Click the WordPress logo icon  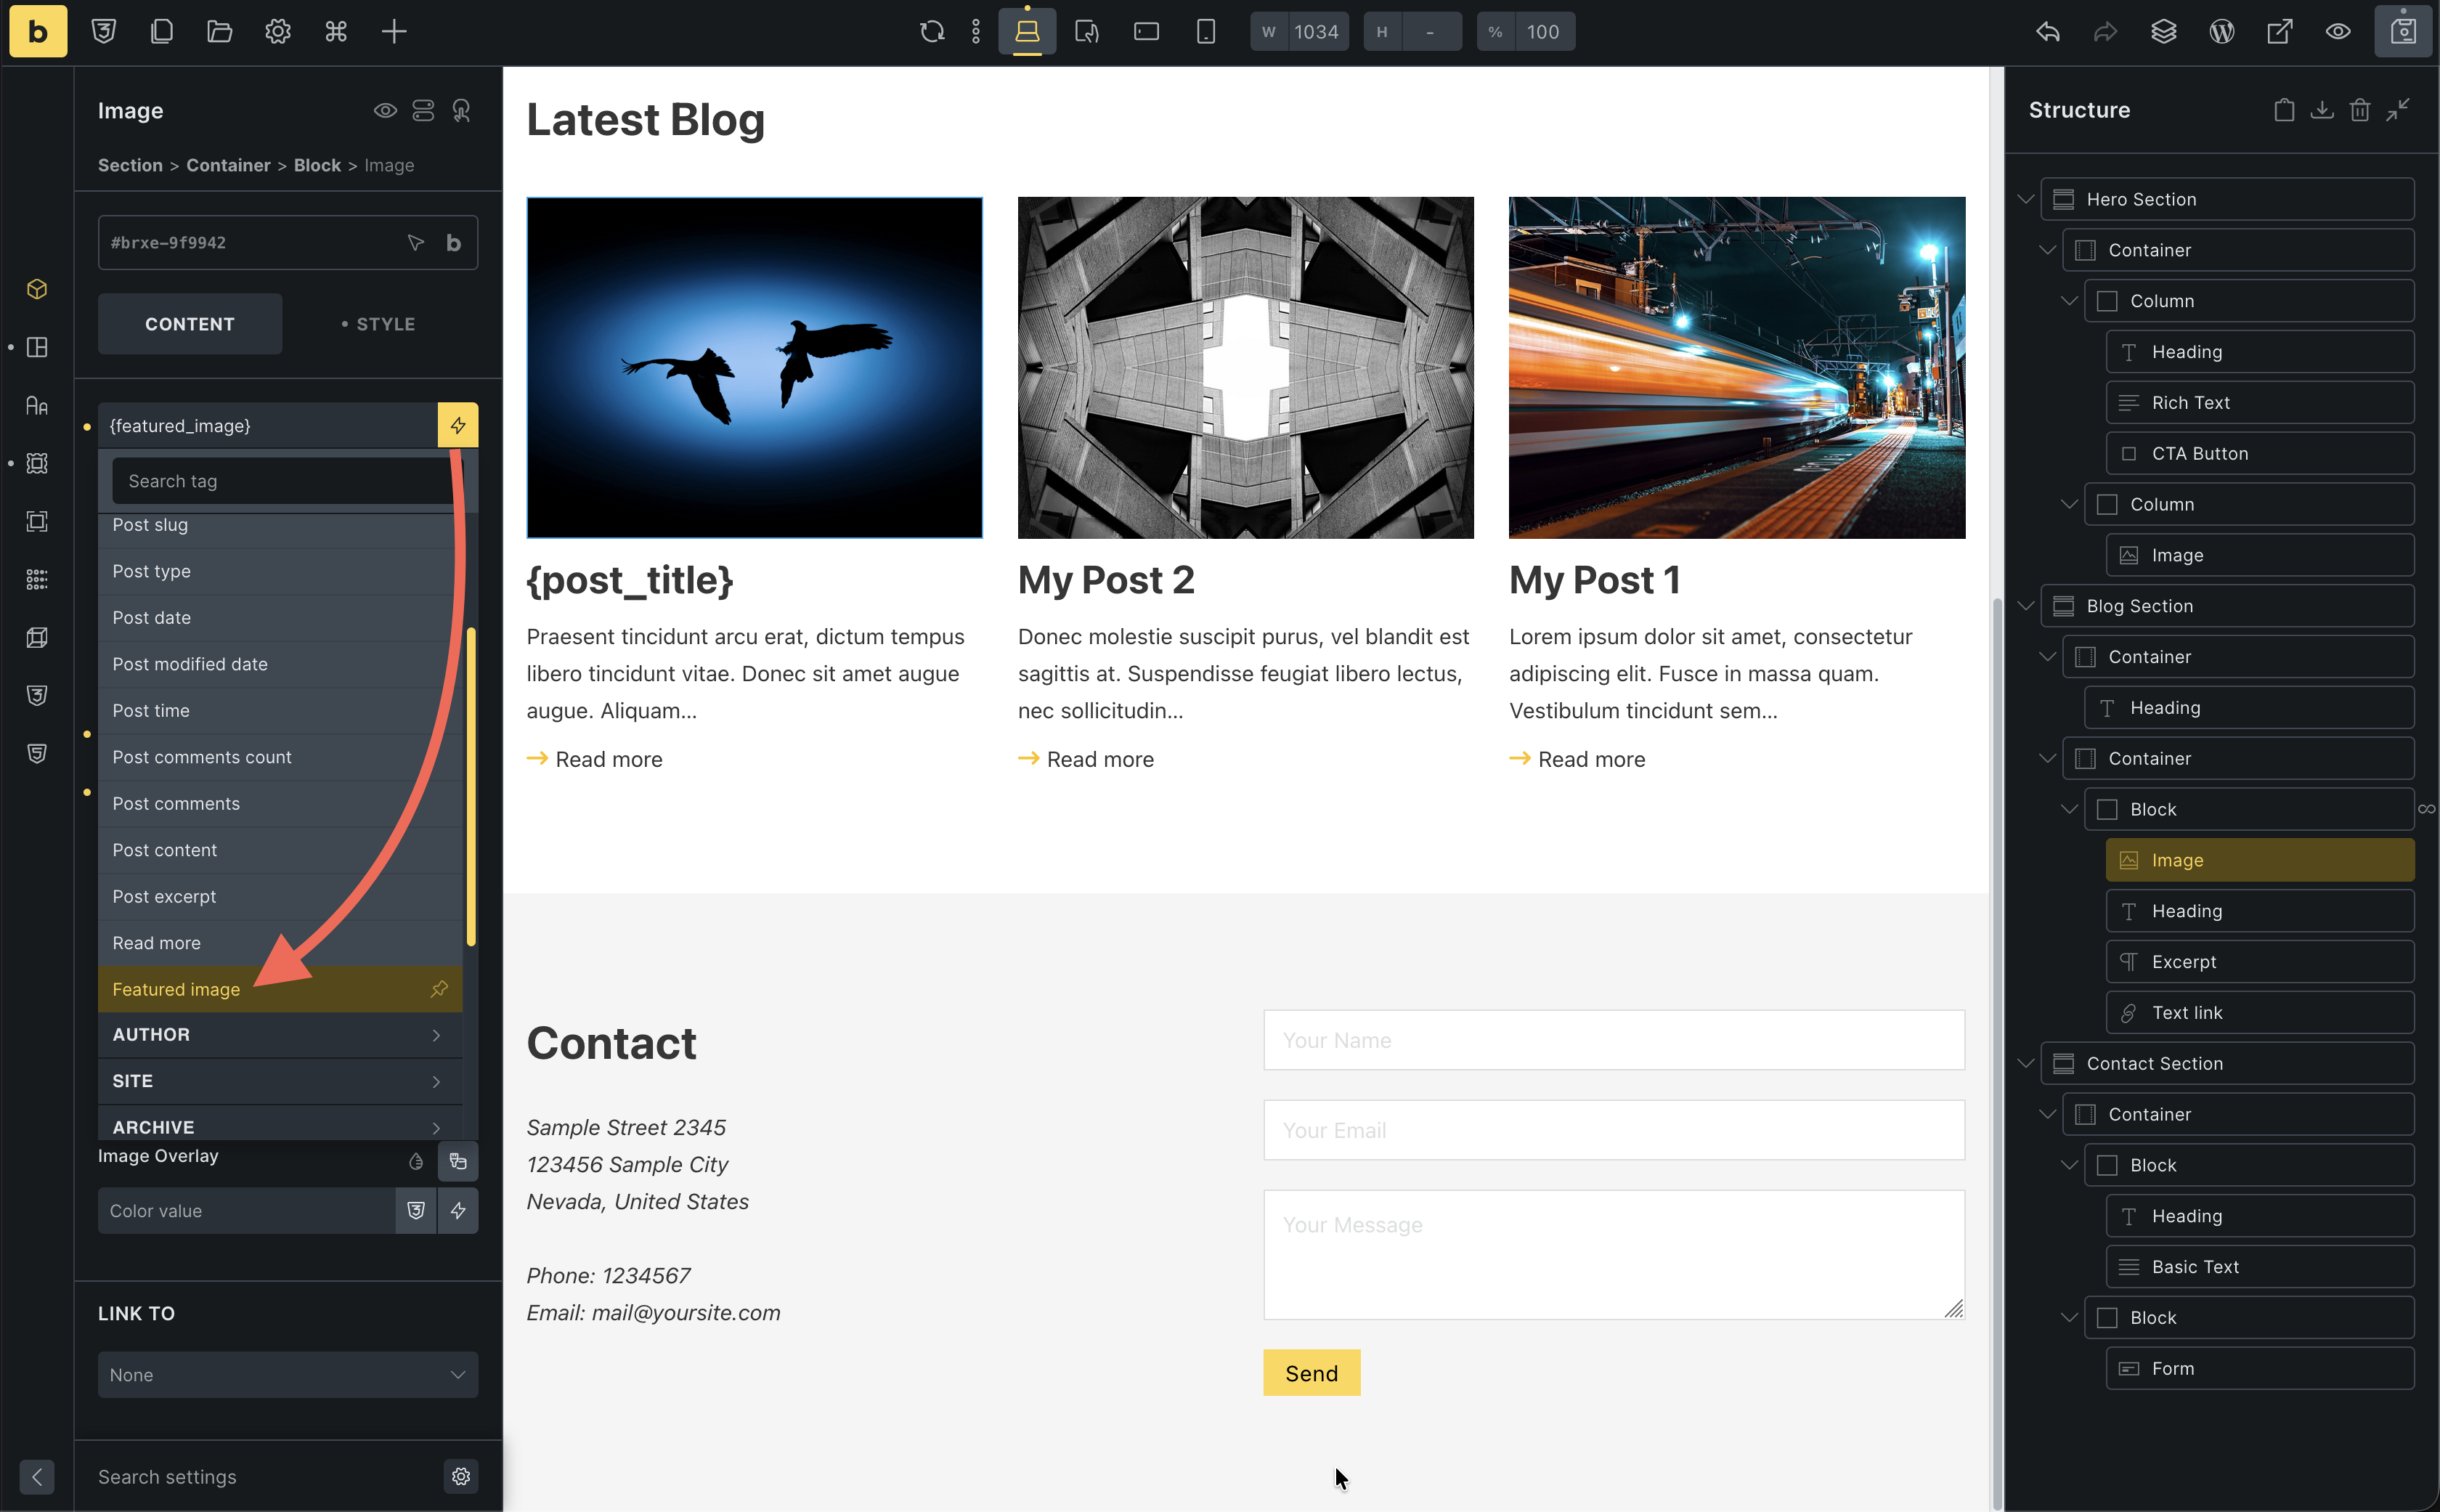pyautogui.click(x=2221, y=32)
